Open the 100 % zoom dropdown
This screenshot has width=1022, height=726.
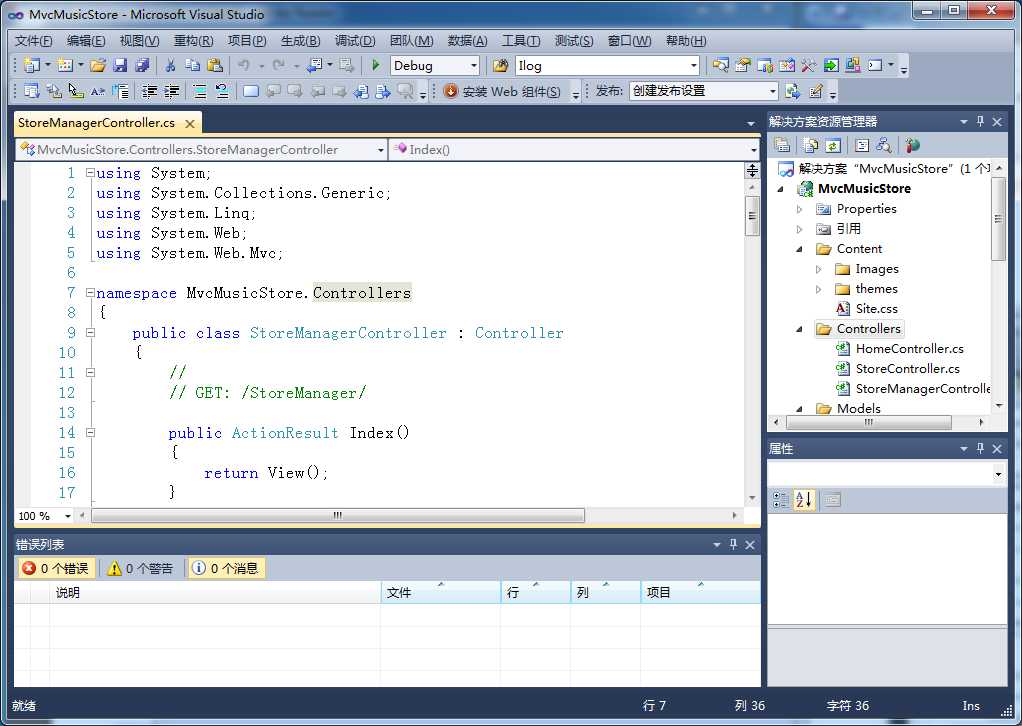point(68,516)
